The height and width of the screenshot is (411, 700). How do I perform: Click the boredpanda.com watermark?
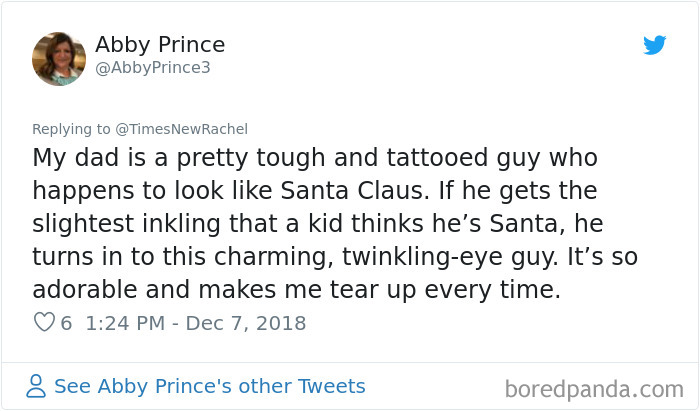(594, 387)
